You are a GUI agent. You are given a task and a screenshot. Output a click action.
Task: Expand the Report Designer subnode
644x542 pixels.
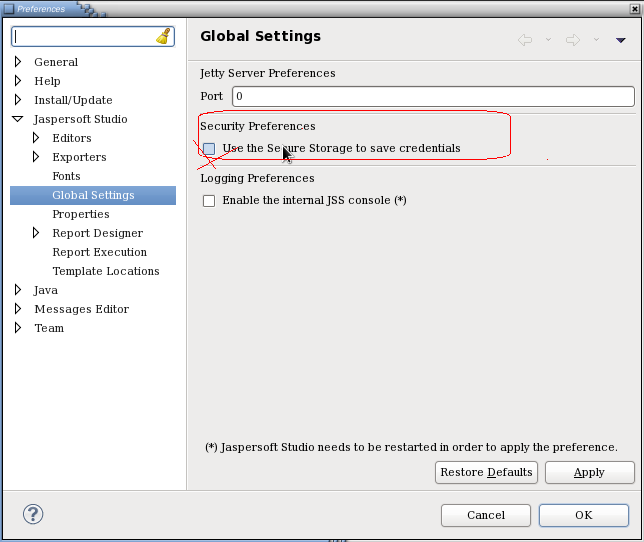coord(36,233)
